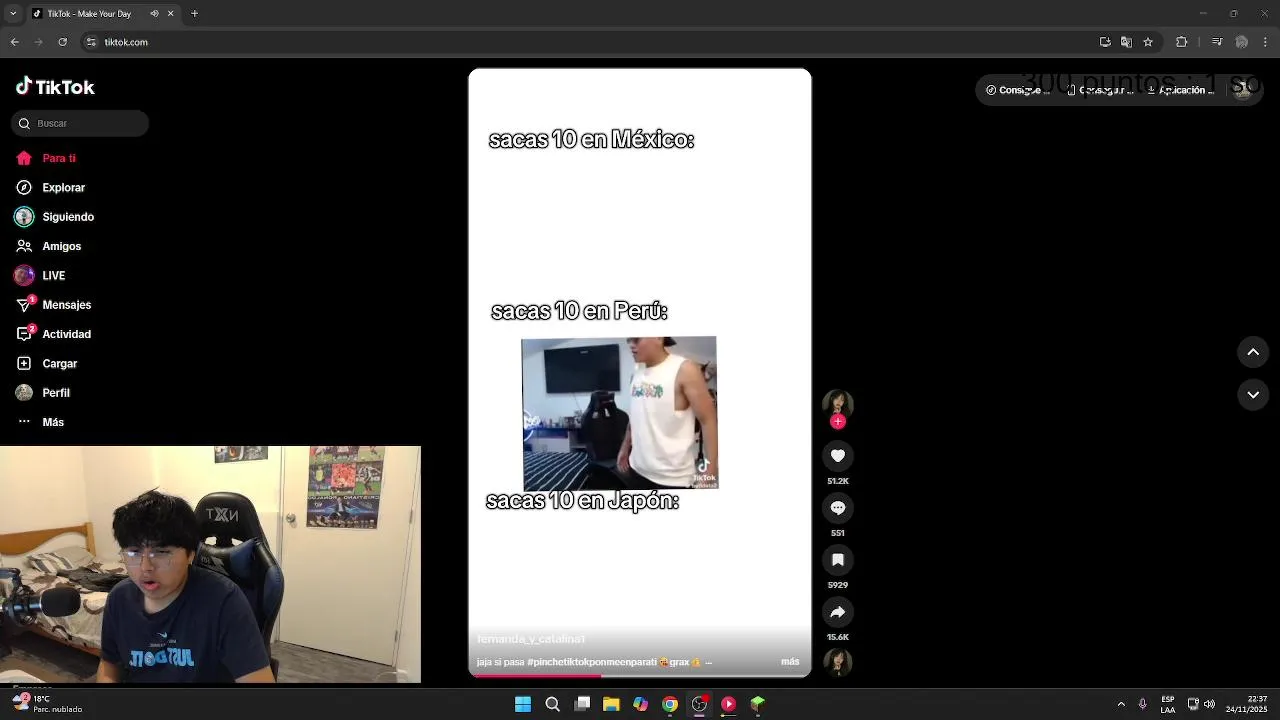
Task: Go to previous video with up chevron
Action: (x=1253, y=352)
